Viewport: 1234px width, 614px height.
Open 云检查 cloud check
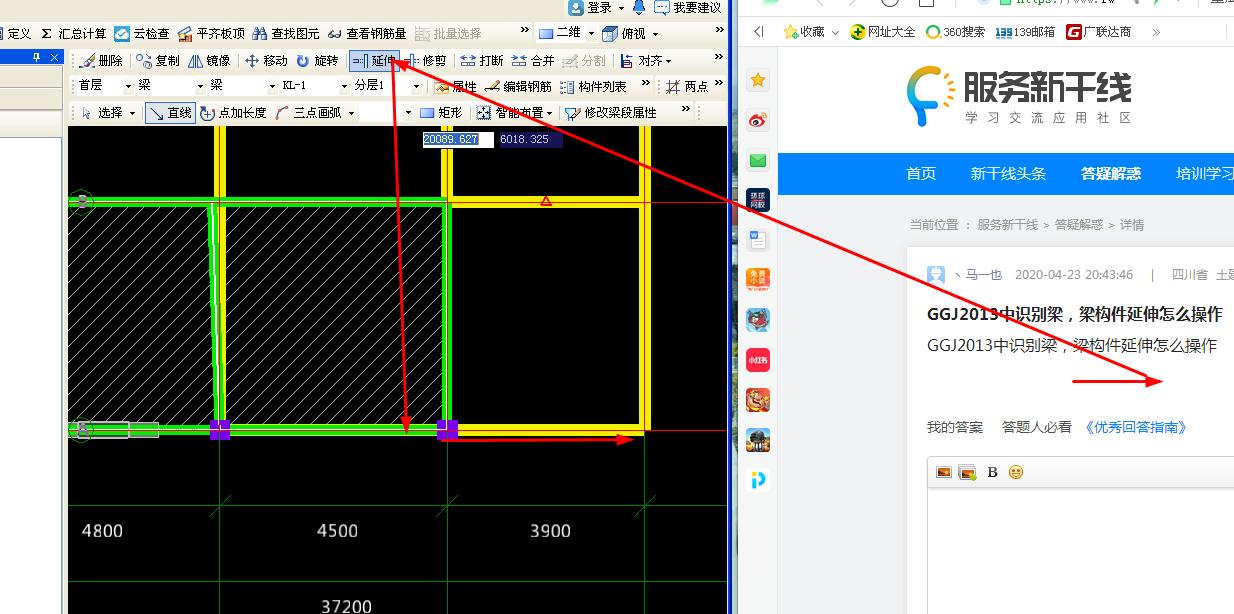coord(142,34)
